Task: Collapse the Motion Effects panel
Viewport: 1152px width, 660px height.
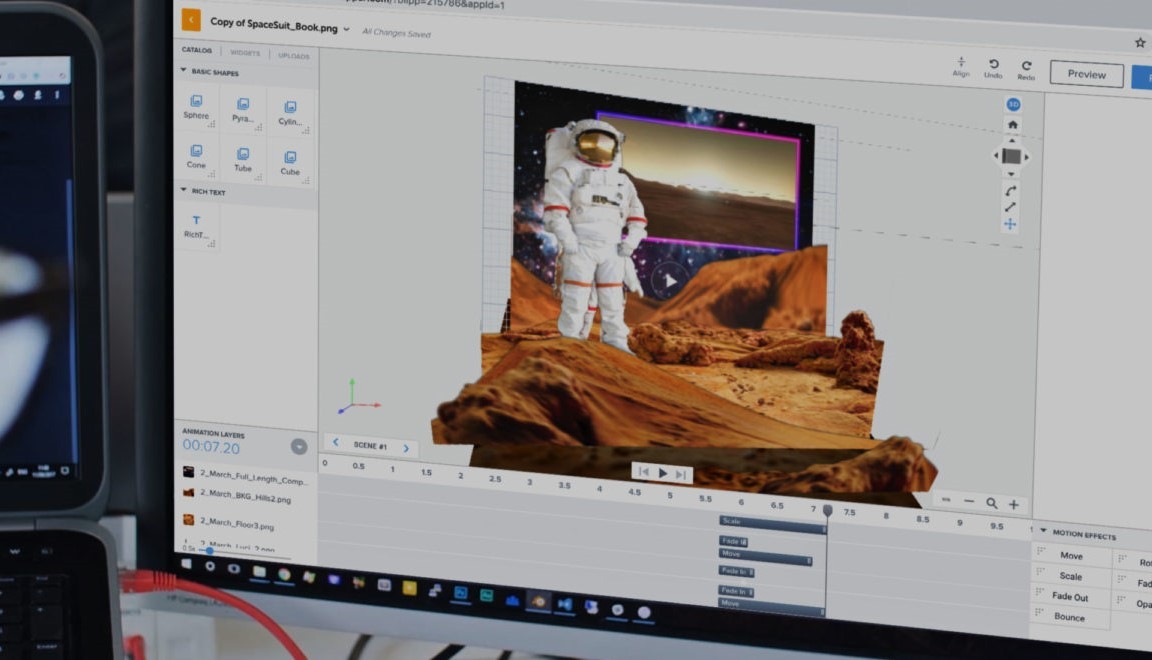Action: 1043,531
